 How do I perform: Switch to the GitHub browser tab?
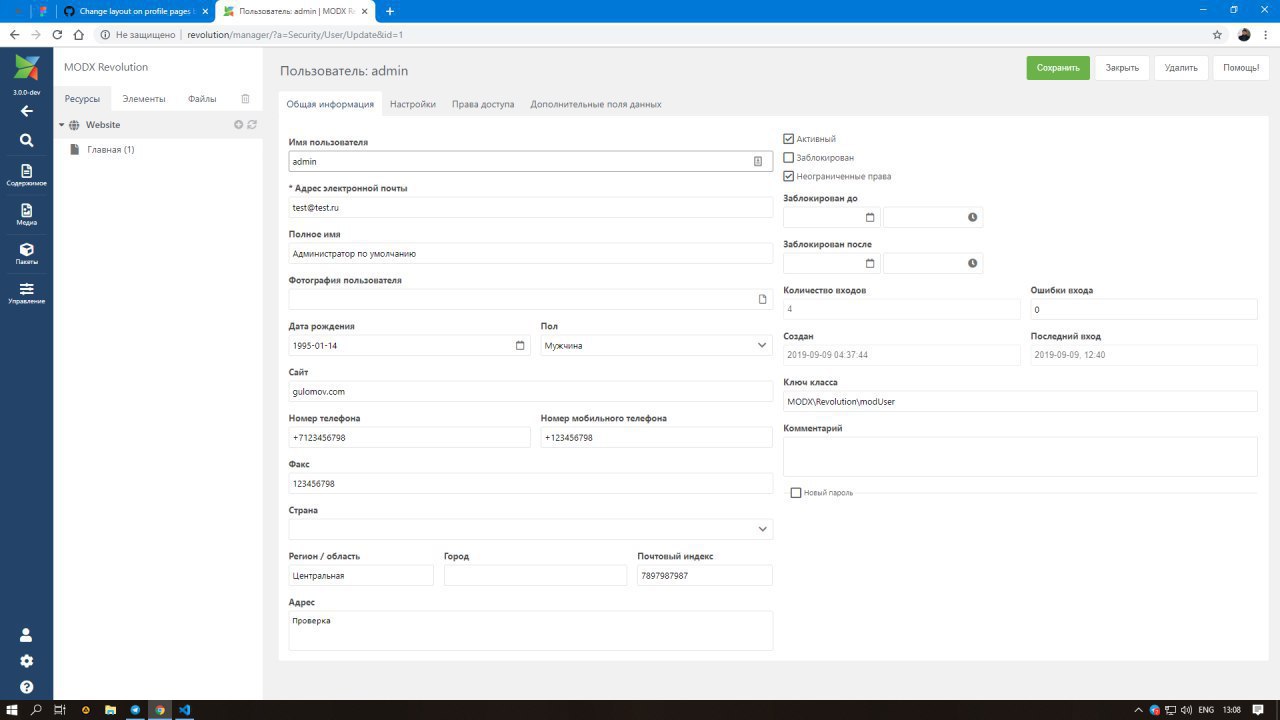pos(135,11)
